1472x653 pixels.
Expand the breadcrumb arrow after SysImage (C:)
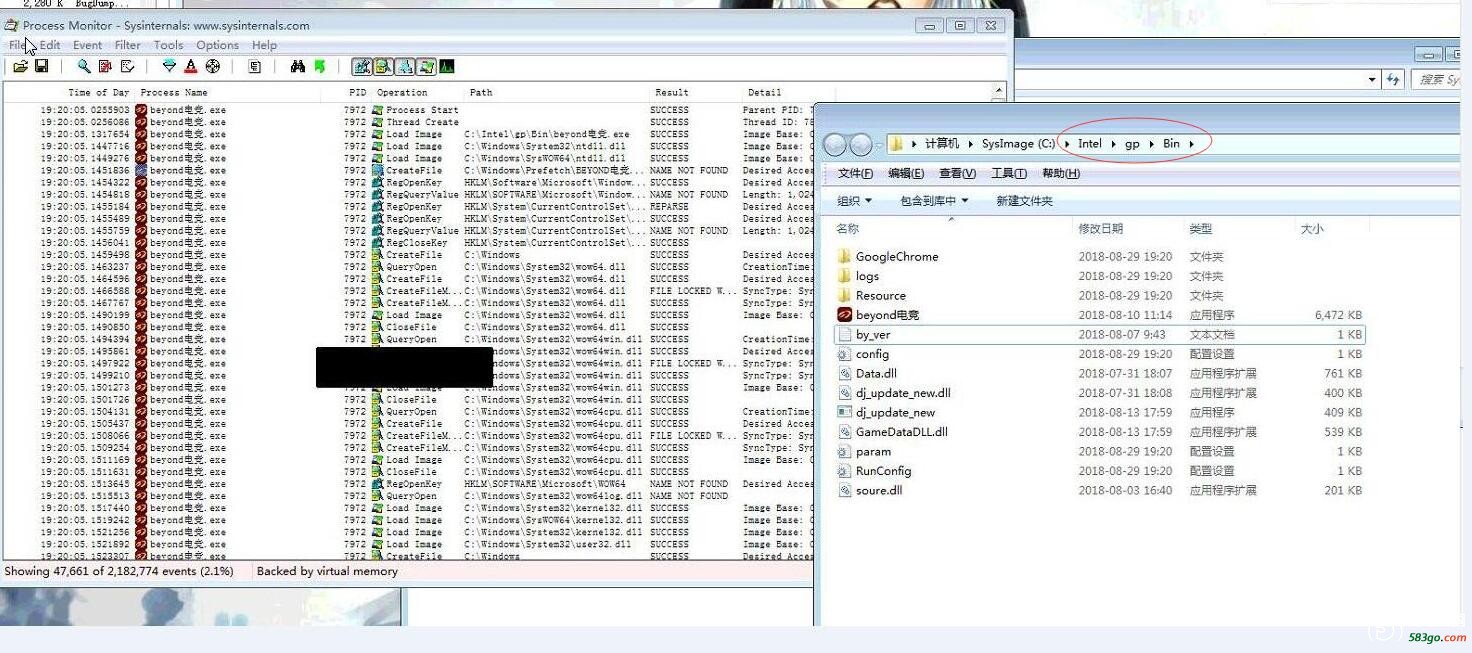coord(1067,144)
